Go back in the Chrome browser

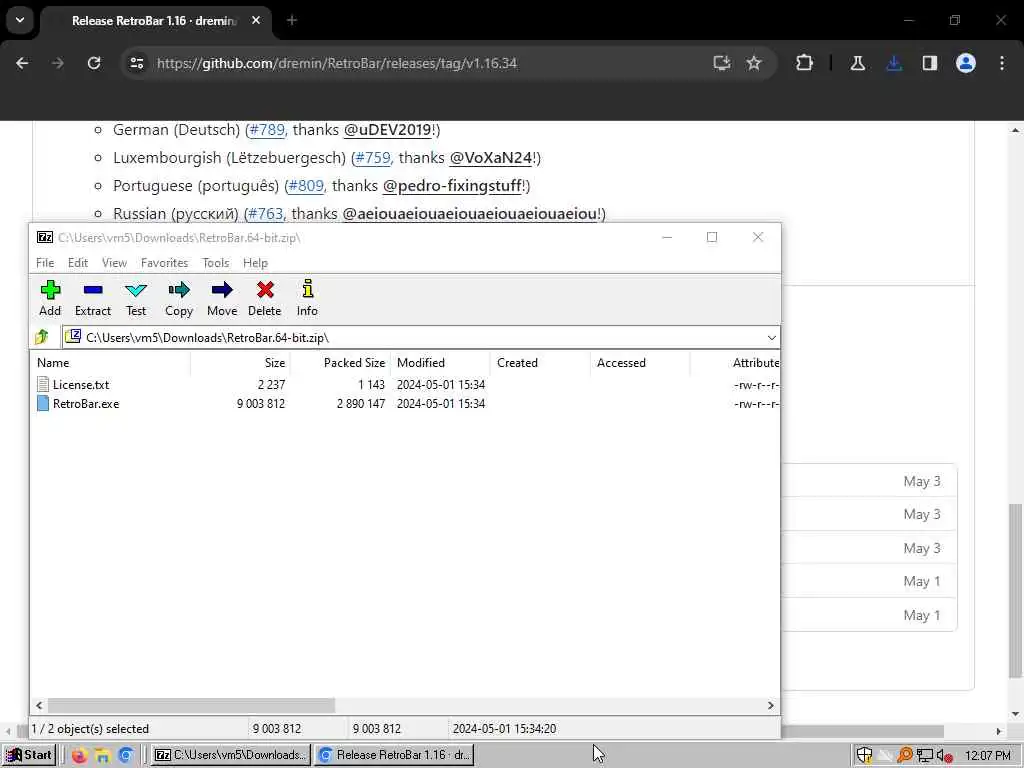coord(22,63)
